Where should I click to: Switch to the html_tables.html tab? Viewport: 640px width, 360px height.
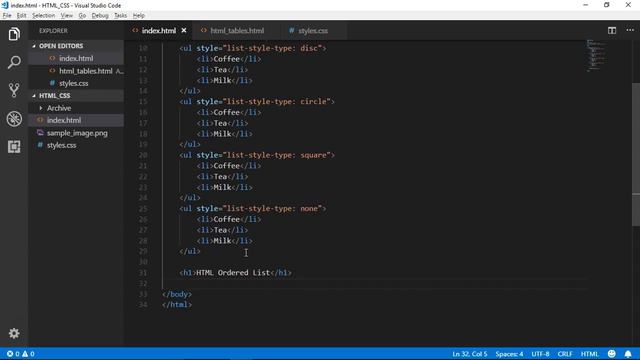(x=237, y=31)
